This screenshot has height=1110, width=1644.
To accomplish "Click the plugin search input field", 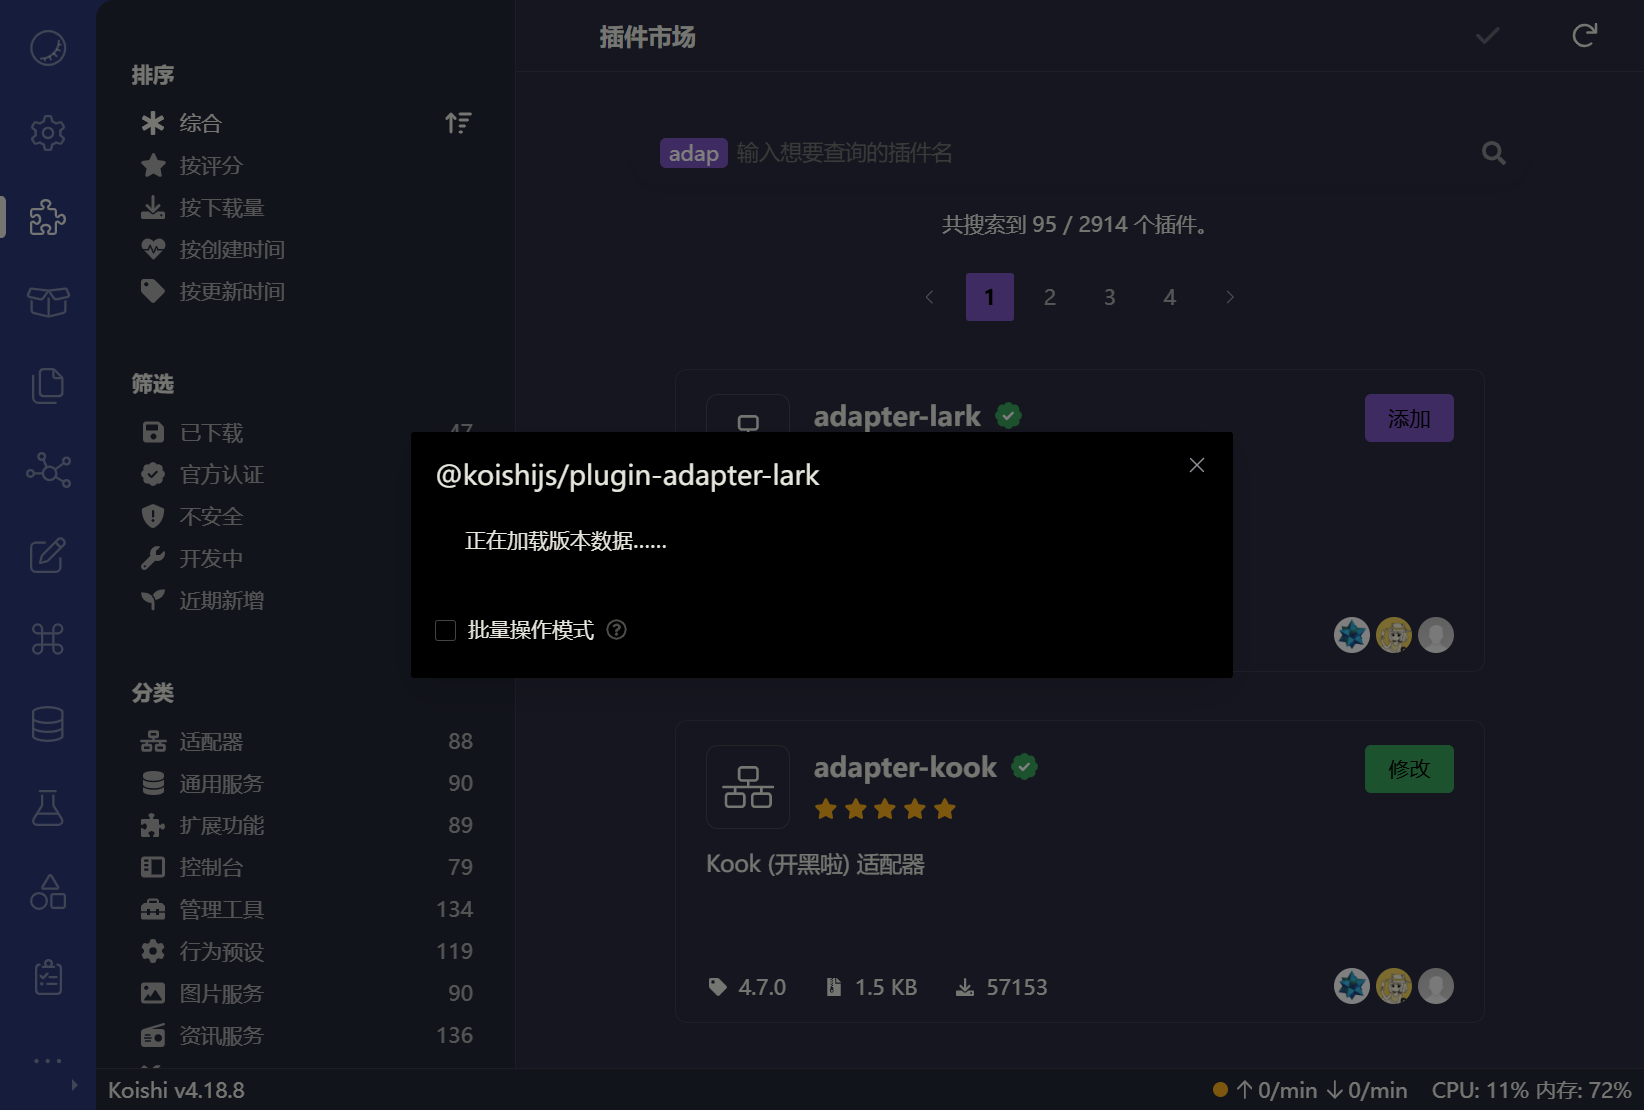I will (1100, 153).
